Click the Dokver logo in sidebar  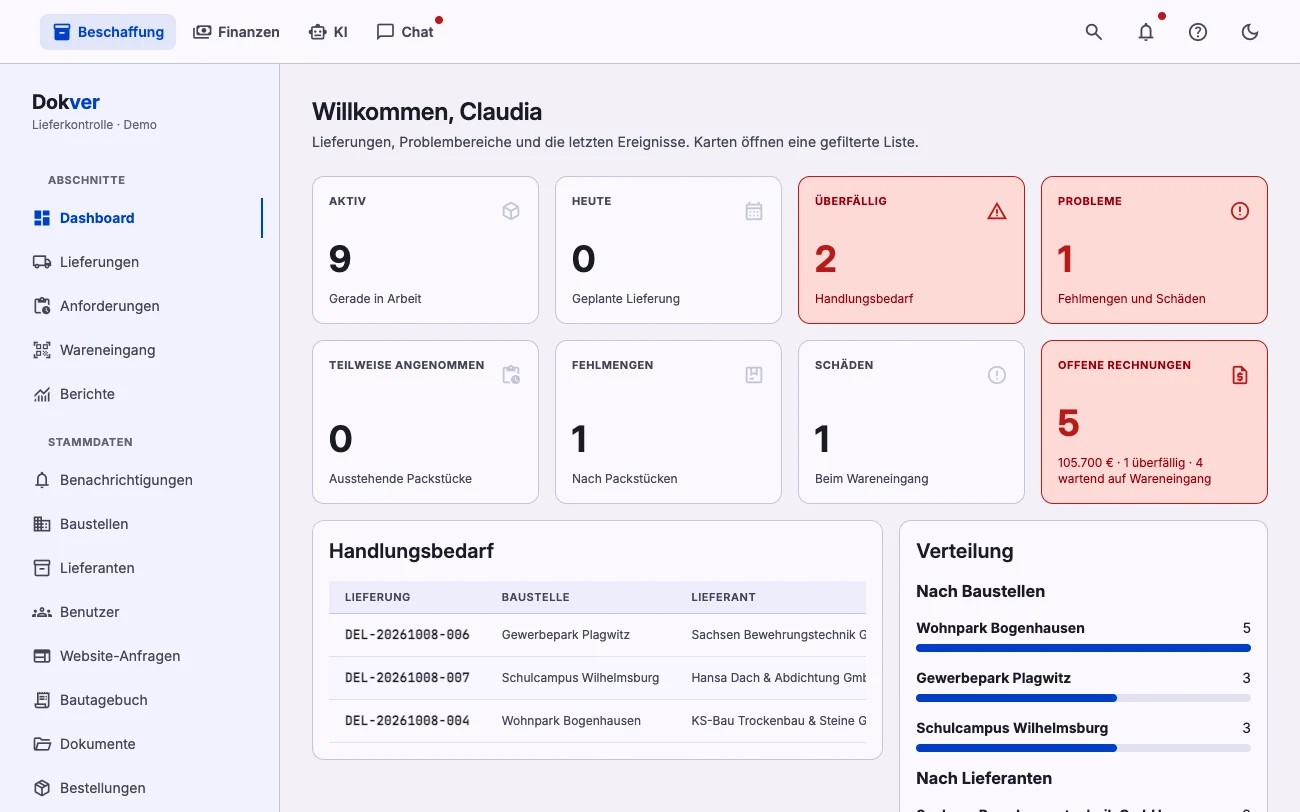coord(66,102)
